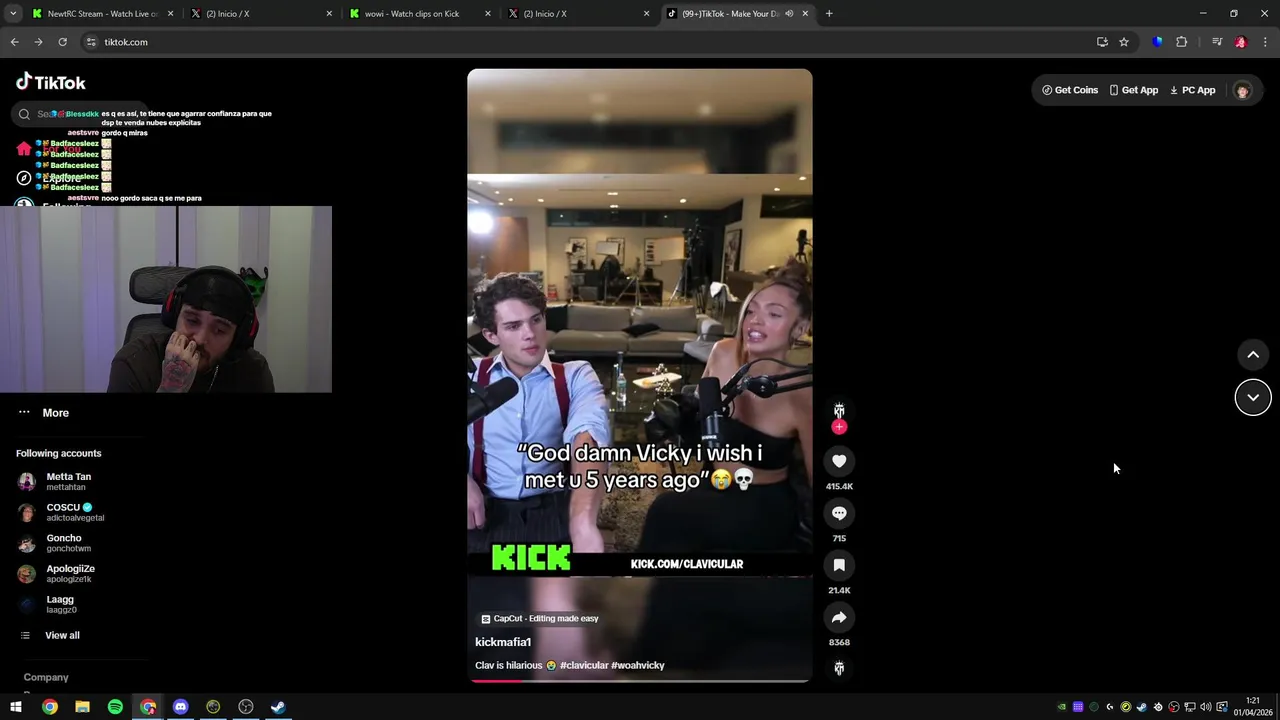This screenshot has width=1280, height=720.
Task: Open the tab search dropdown arrow
Action: [13, 14]
